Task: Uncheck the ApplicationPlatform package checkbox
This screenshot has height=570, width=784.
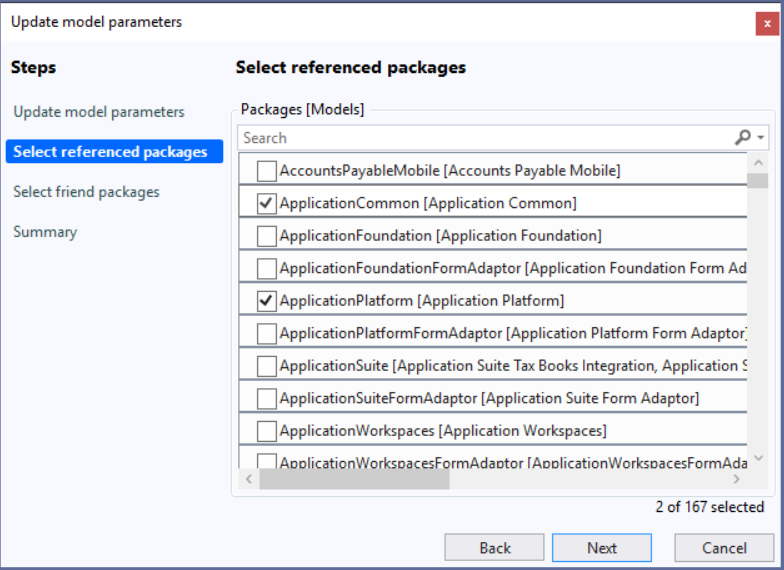Action: tap(267, 300)
